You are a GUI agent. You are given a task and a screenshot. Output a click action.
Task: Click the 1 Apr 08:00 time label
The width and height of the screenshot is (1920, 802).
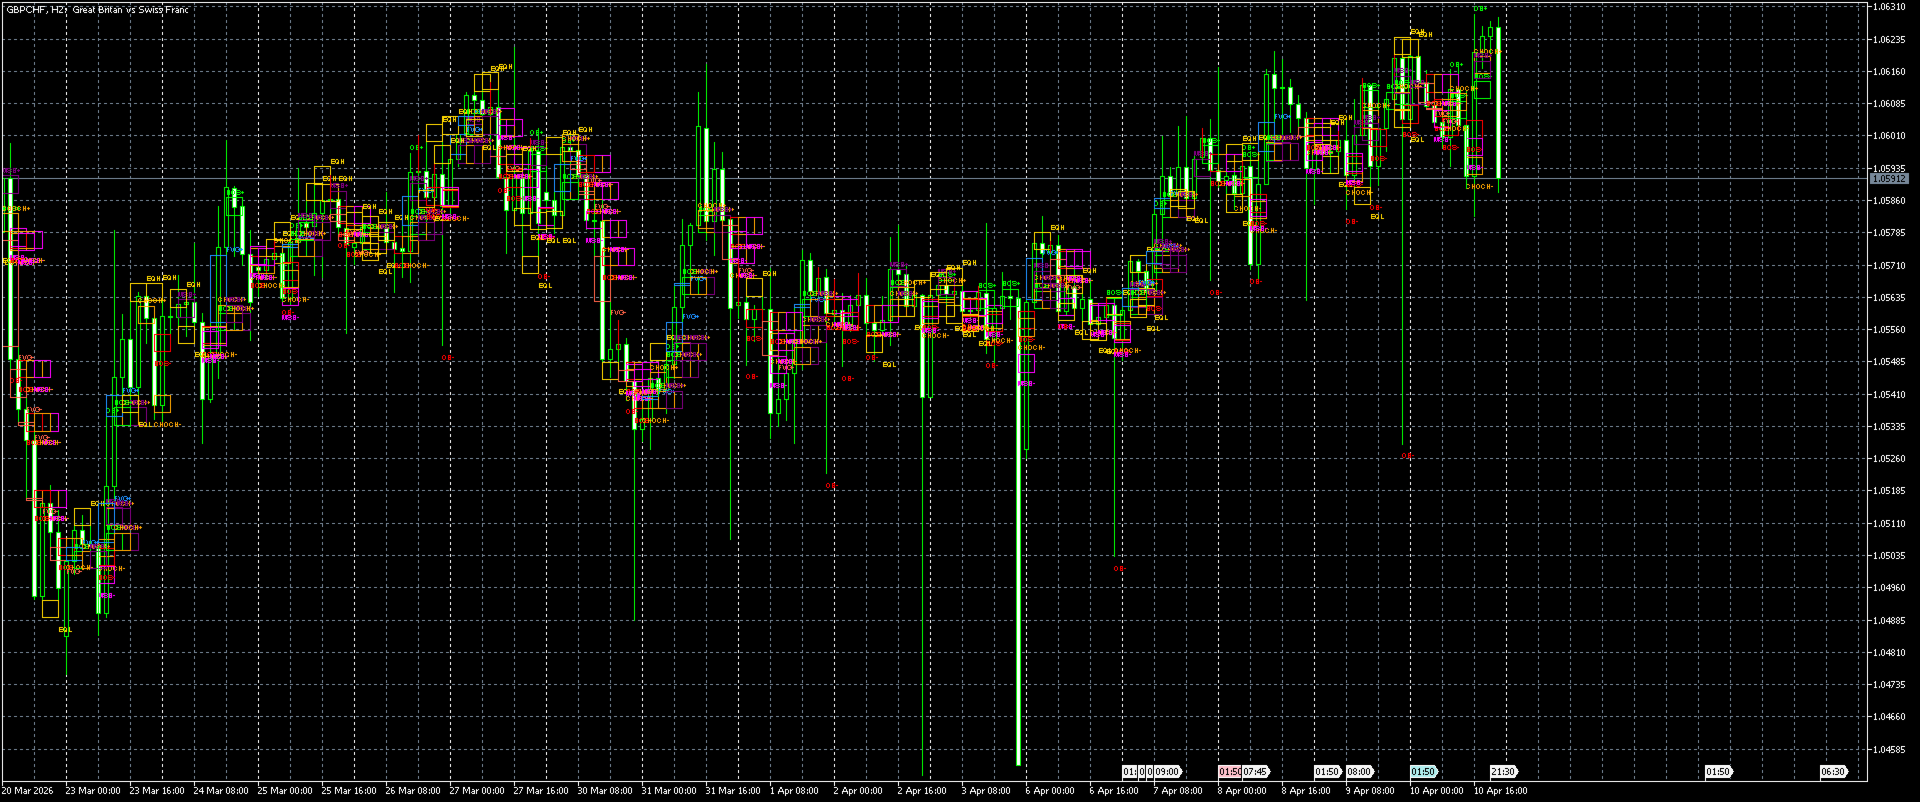point(794,791)
